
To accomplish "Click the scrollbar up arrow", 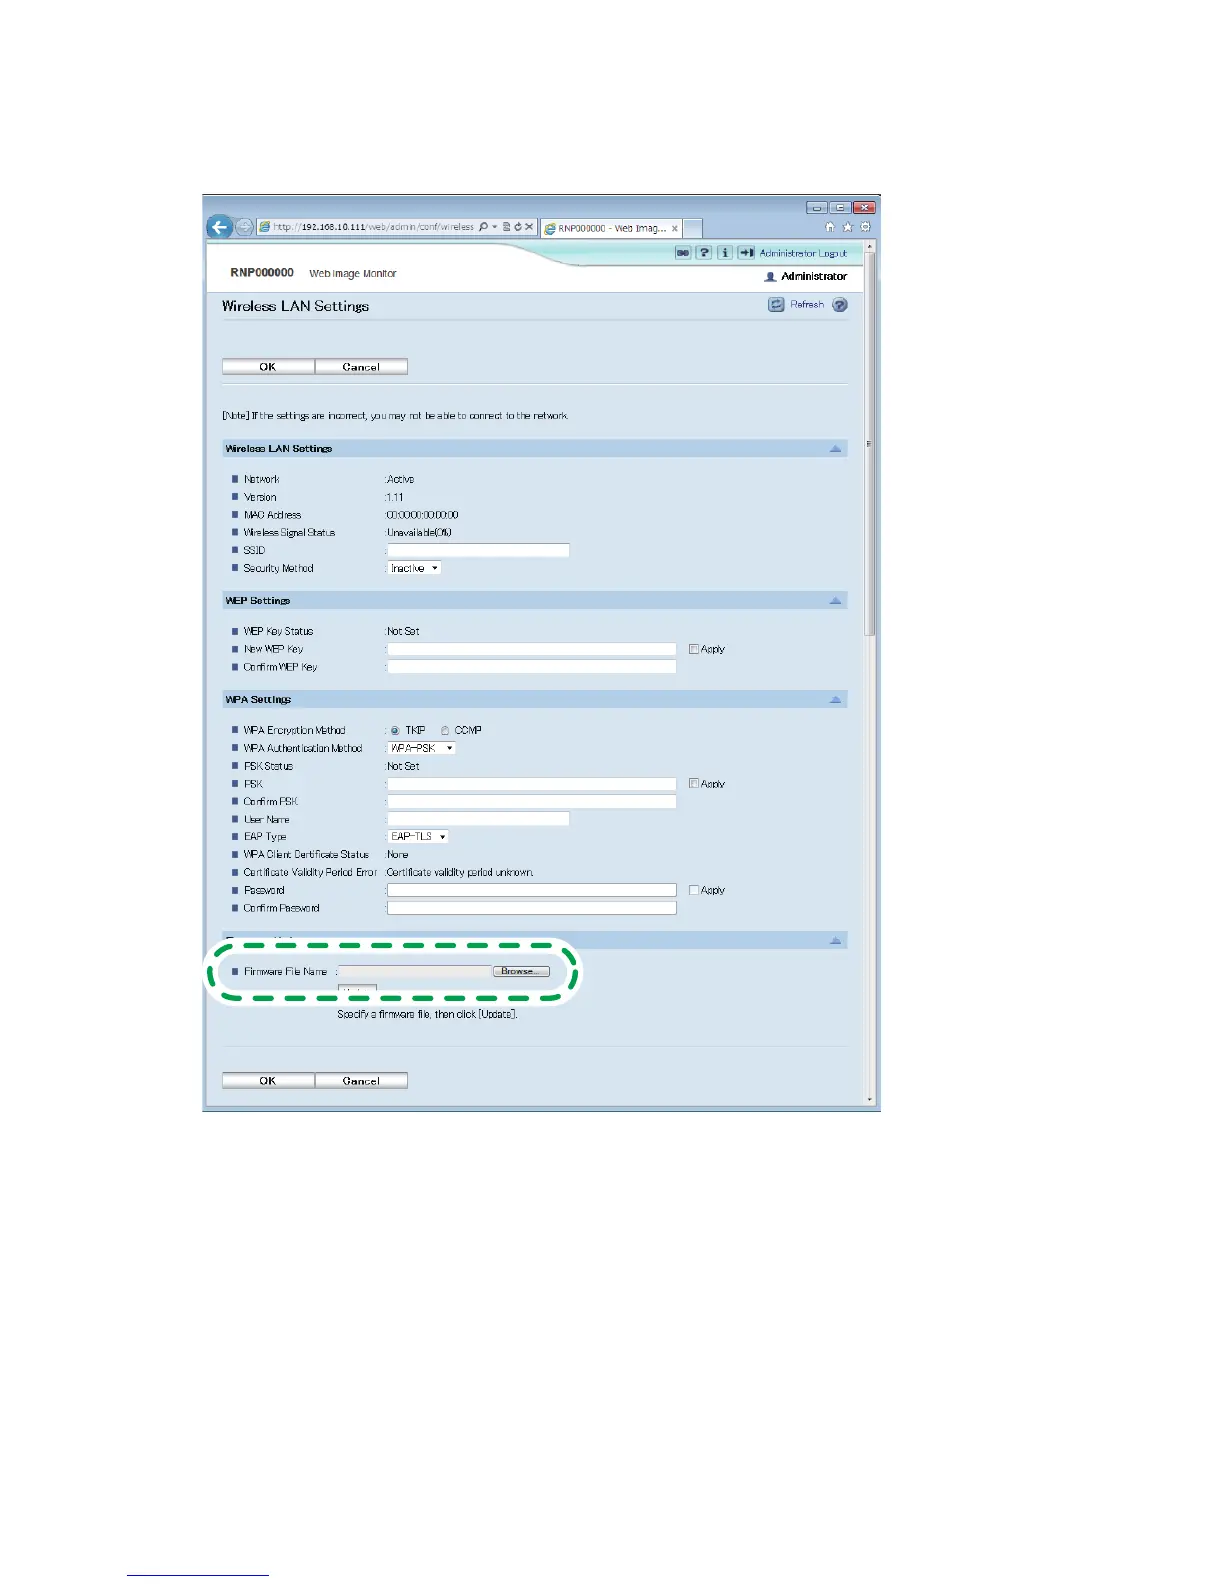I will pos(869,246).
